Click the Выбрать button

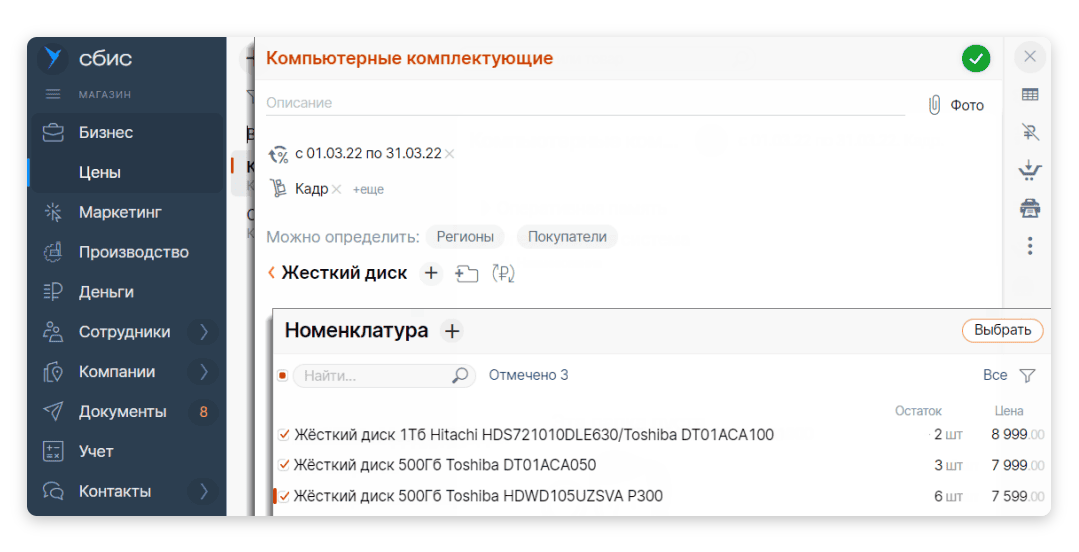point(1002,330)
